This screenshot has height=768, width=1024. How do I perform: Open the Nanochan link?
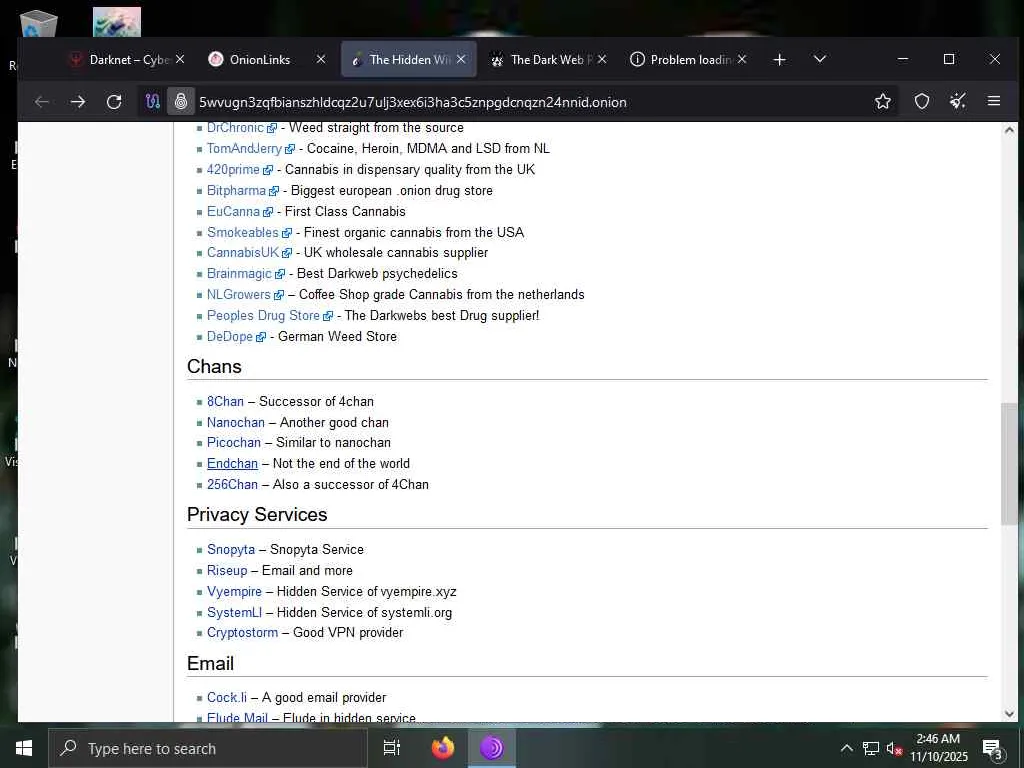pyautogui.click(x=236, y=423)
